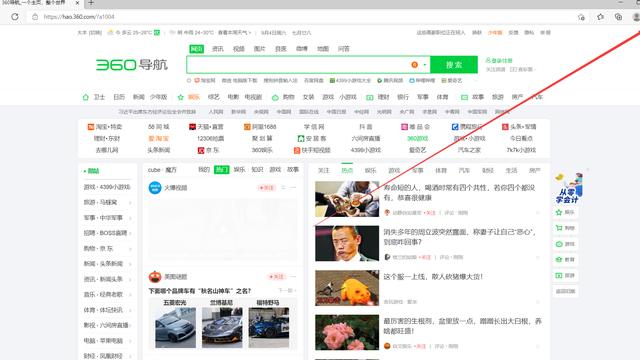Select the 视频 search tab
This screenshot has height=360, width=640.
point(239,49)
